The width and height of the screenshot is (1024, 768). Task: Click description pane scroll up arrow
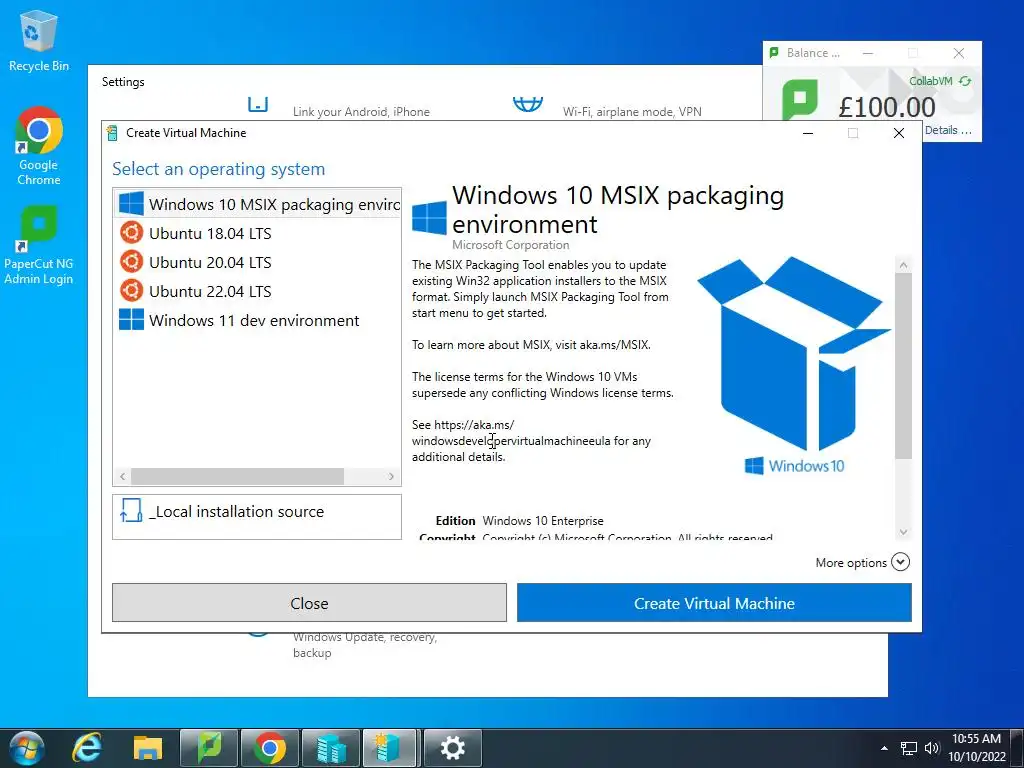(x=903, y=264)
